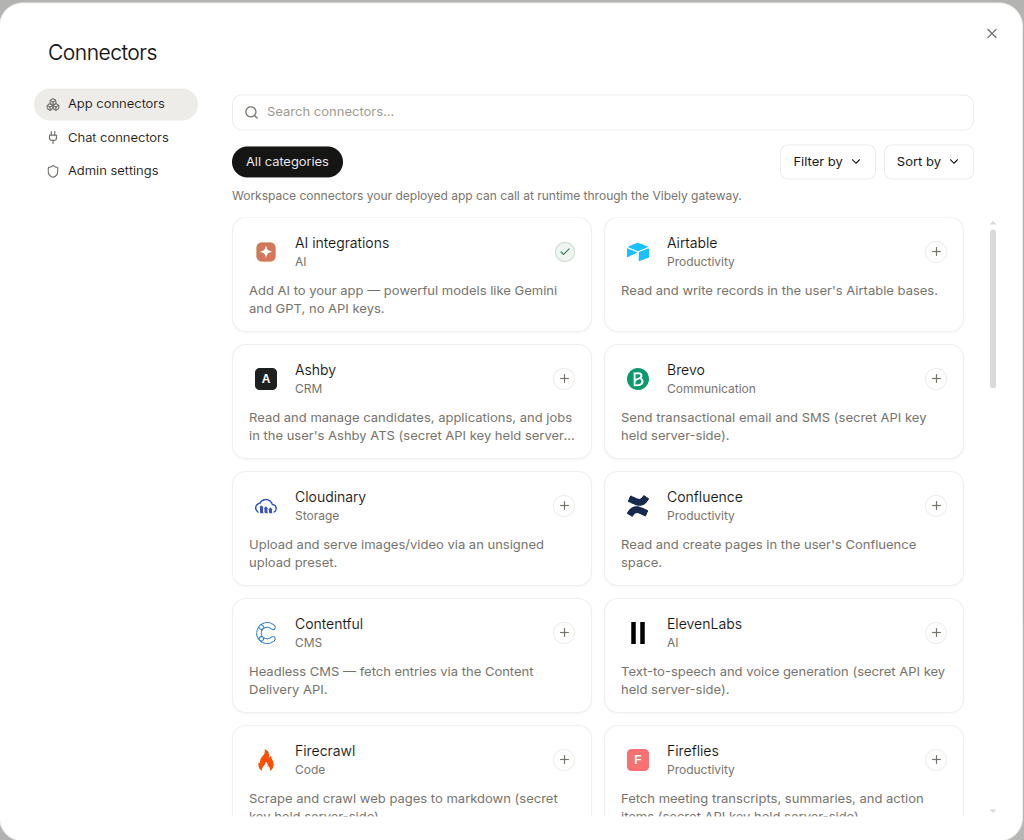1024x840 pixels.
Task: Add the Airtable connector with plus icon
Action: [x=936, y=252]
